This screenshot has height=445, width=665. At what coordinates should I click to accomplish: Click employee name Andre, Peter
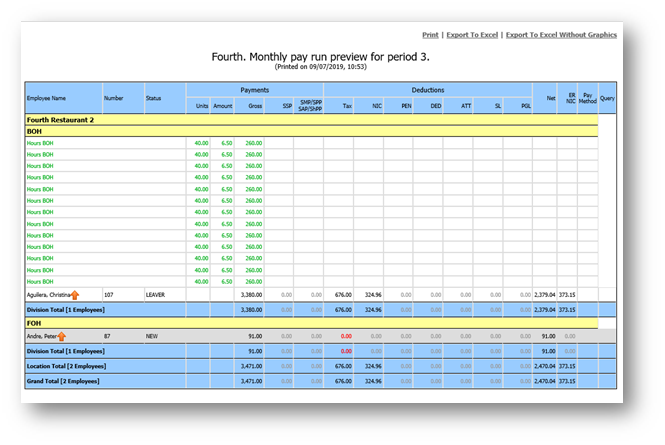(40, 337)
